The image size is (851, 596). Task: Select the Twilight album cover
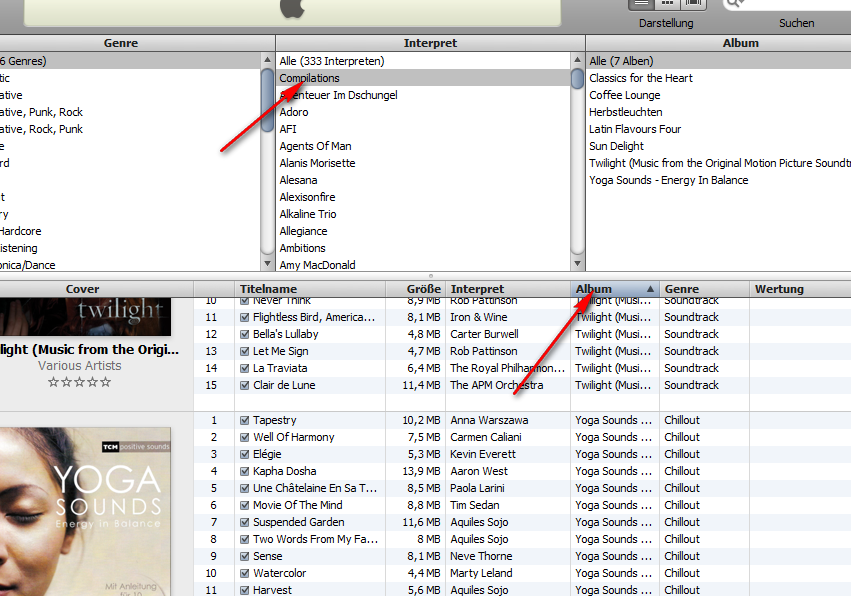[x=85, y=316]
